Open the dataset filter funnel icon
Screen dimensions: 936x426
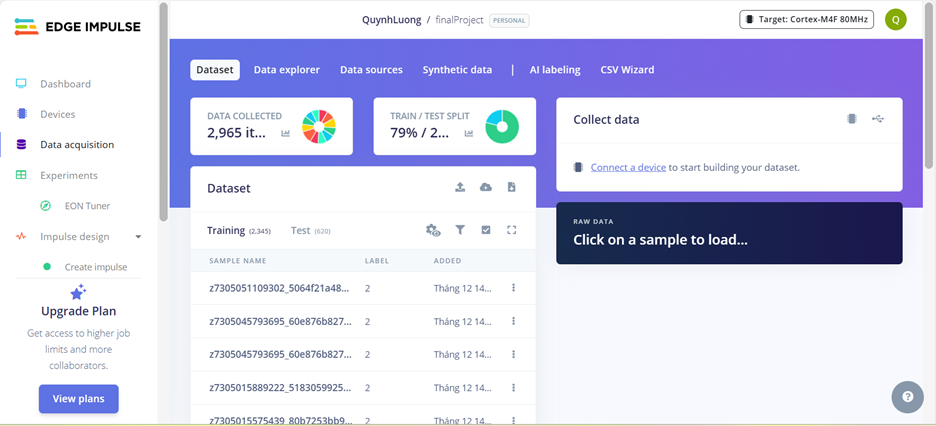pyautogui.click(x=460, y=230)
